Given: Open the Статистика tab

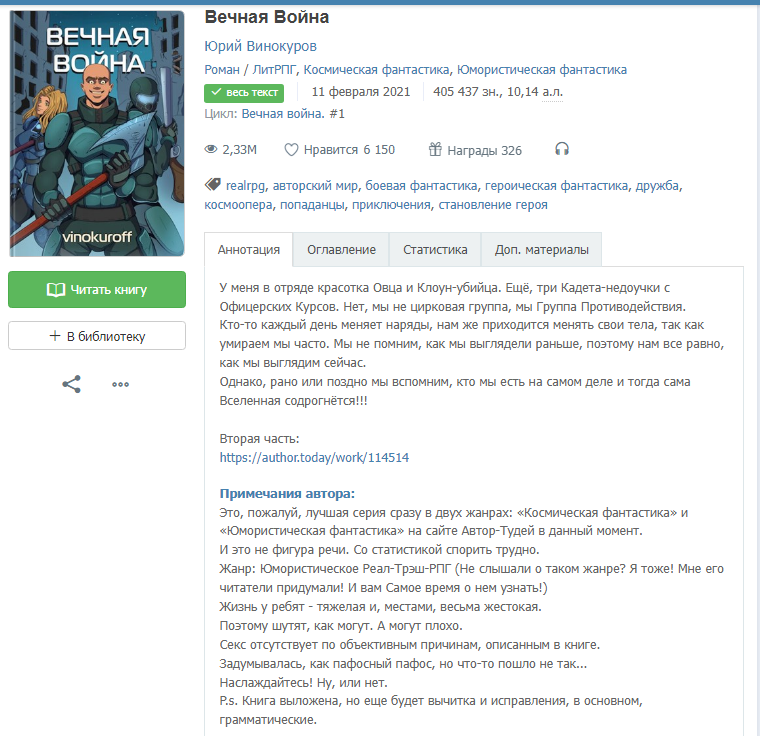Looking at the screenshot, I should (435, 250).
